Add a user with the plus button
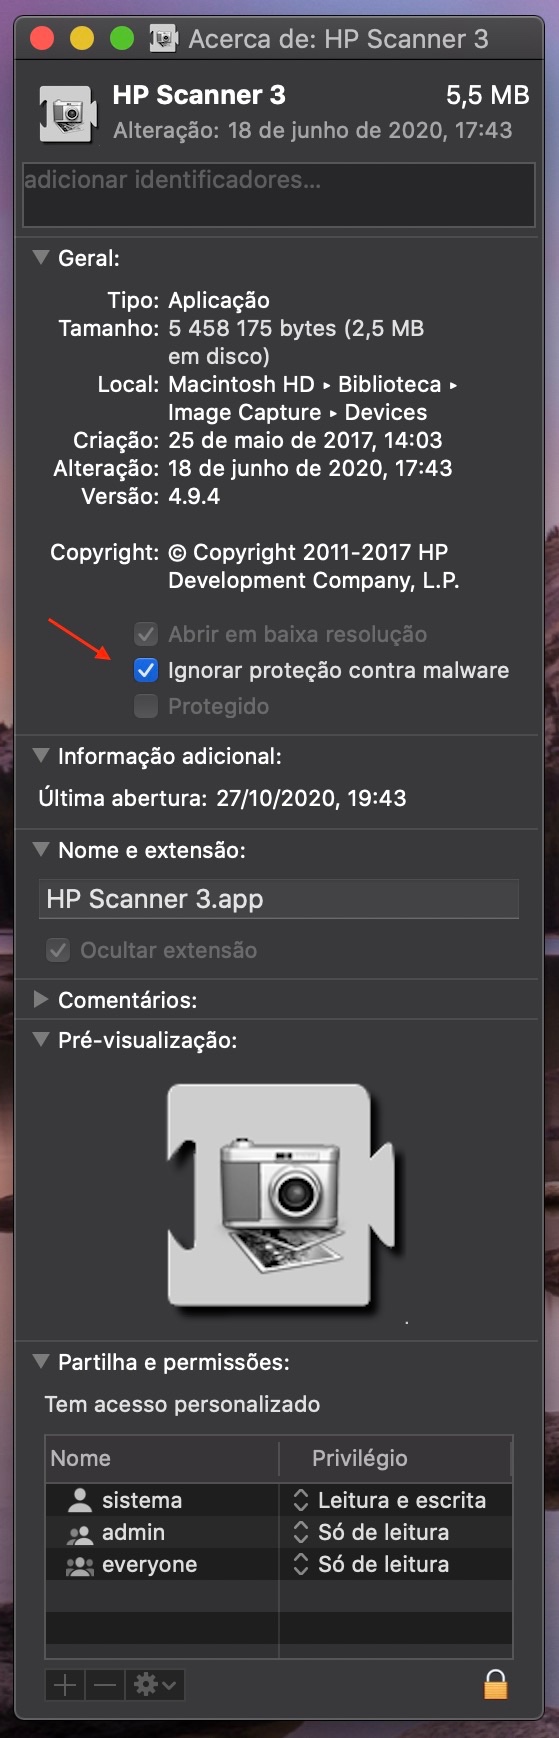The height and width of the screenshot is (1738, 559). click(65, 1685)
